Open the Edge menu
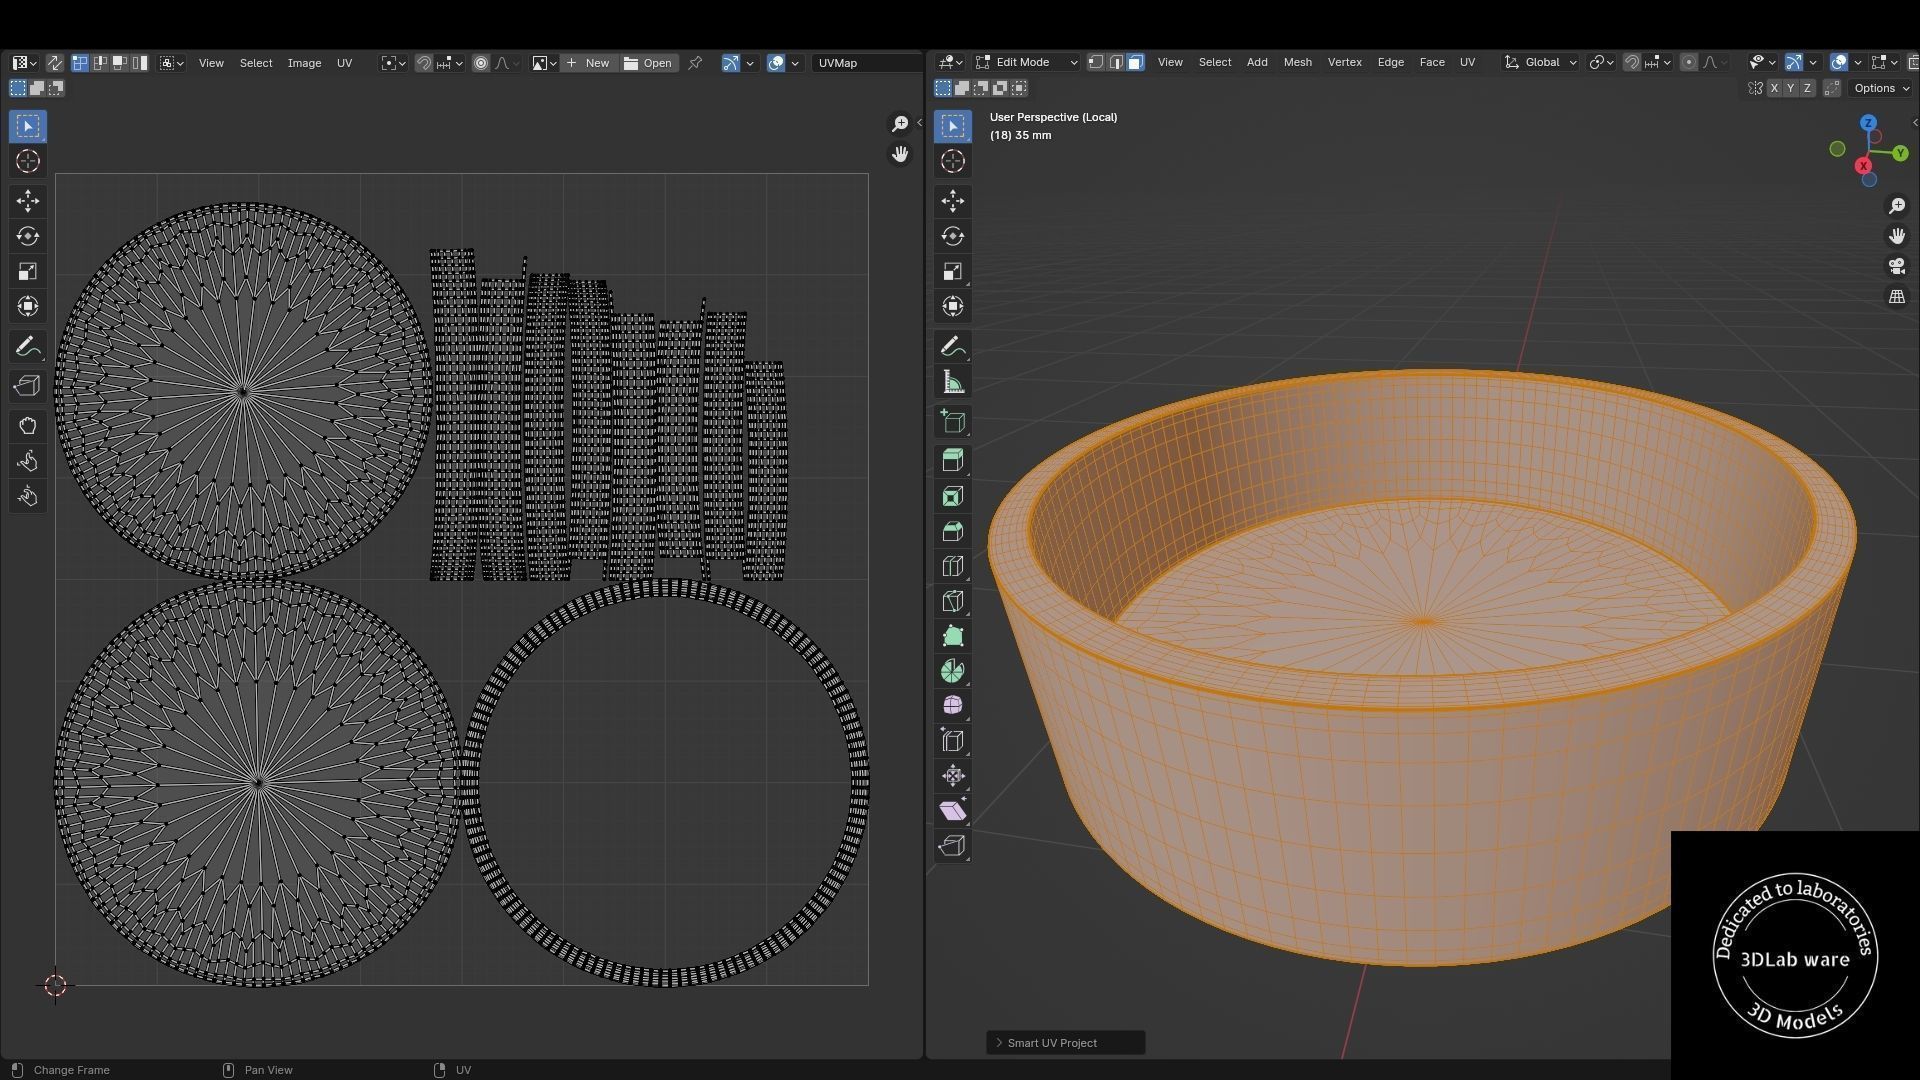The width and height of the screenshot is (1920, 1080). (1390, 62)
